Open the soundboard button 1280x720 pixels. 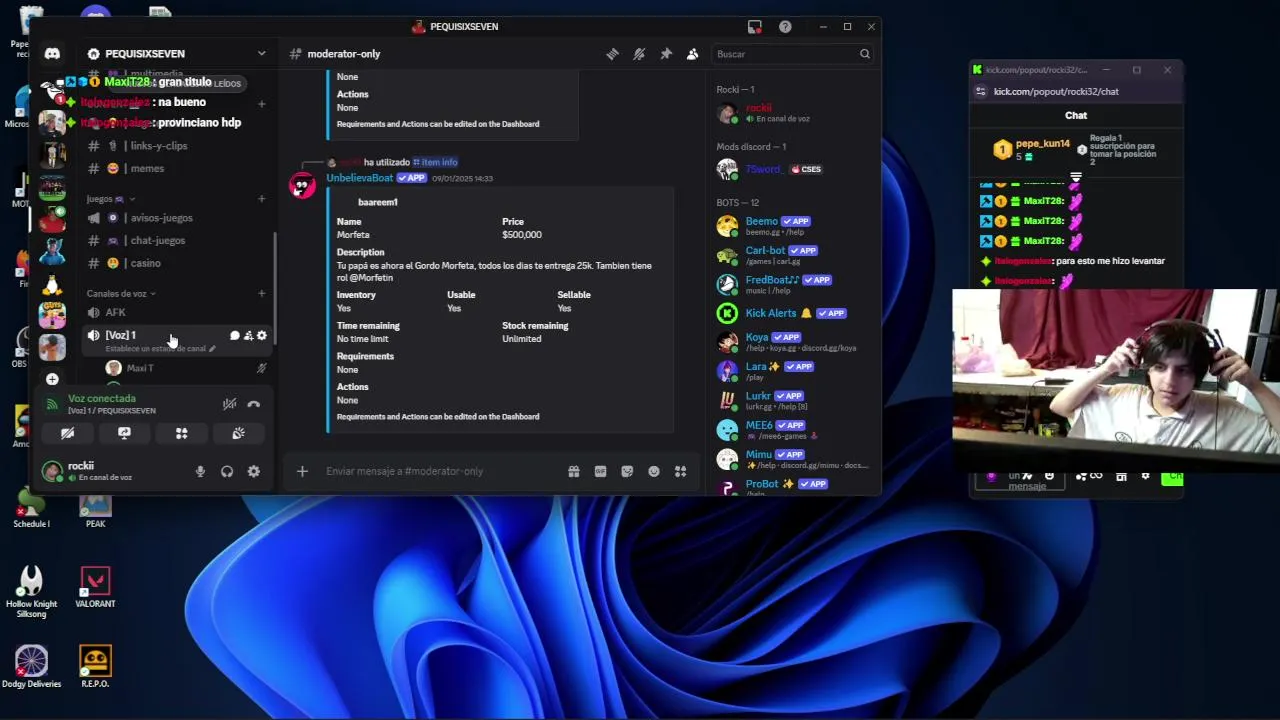point(238,434)
